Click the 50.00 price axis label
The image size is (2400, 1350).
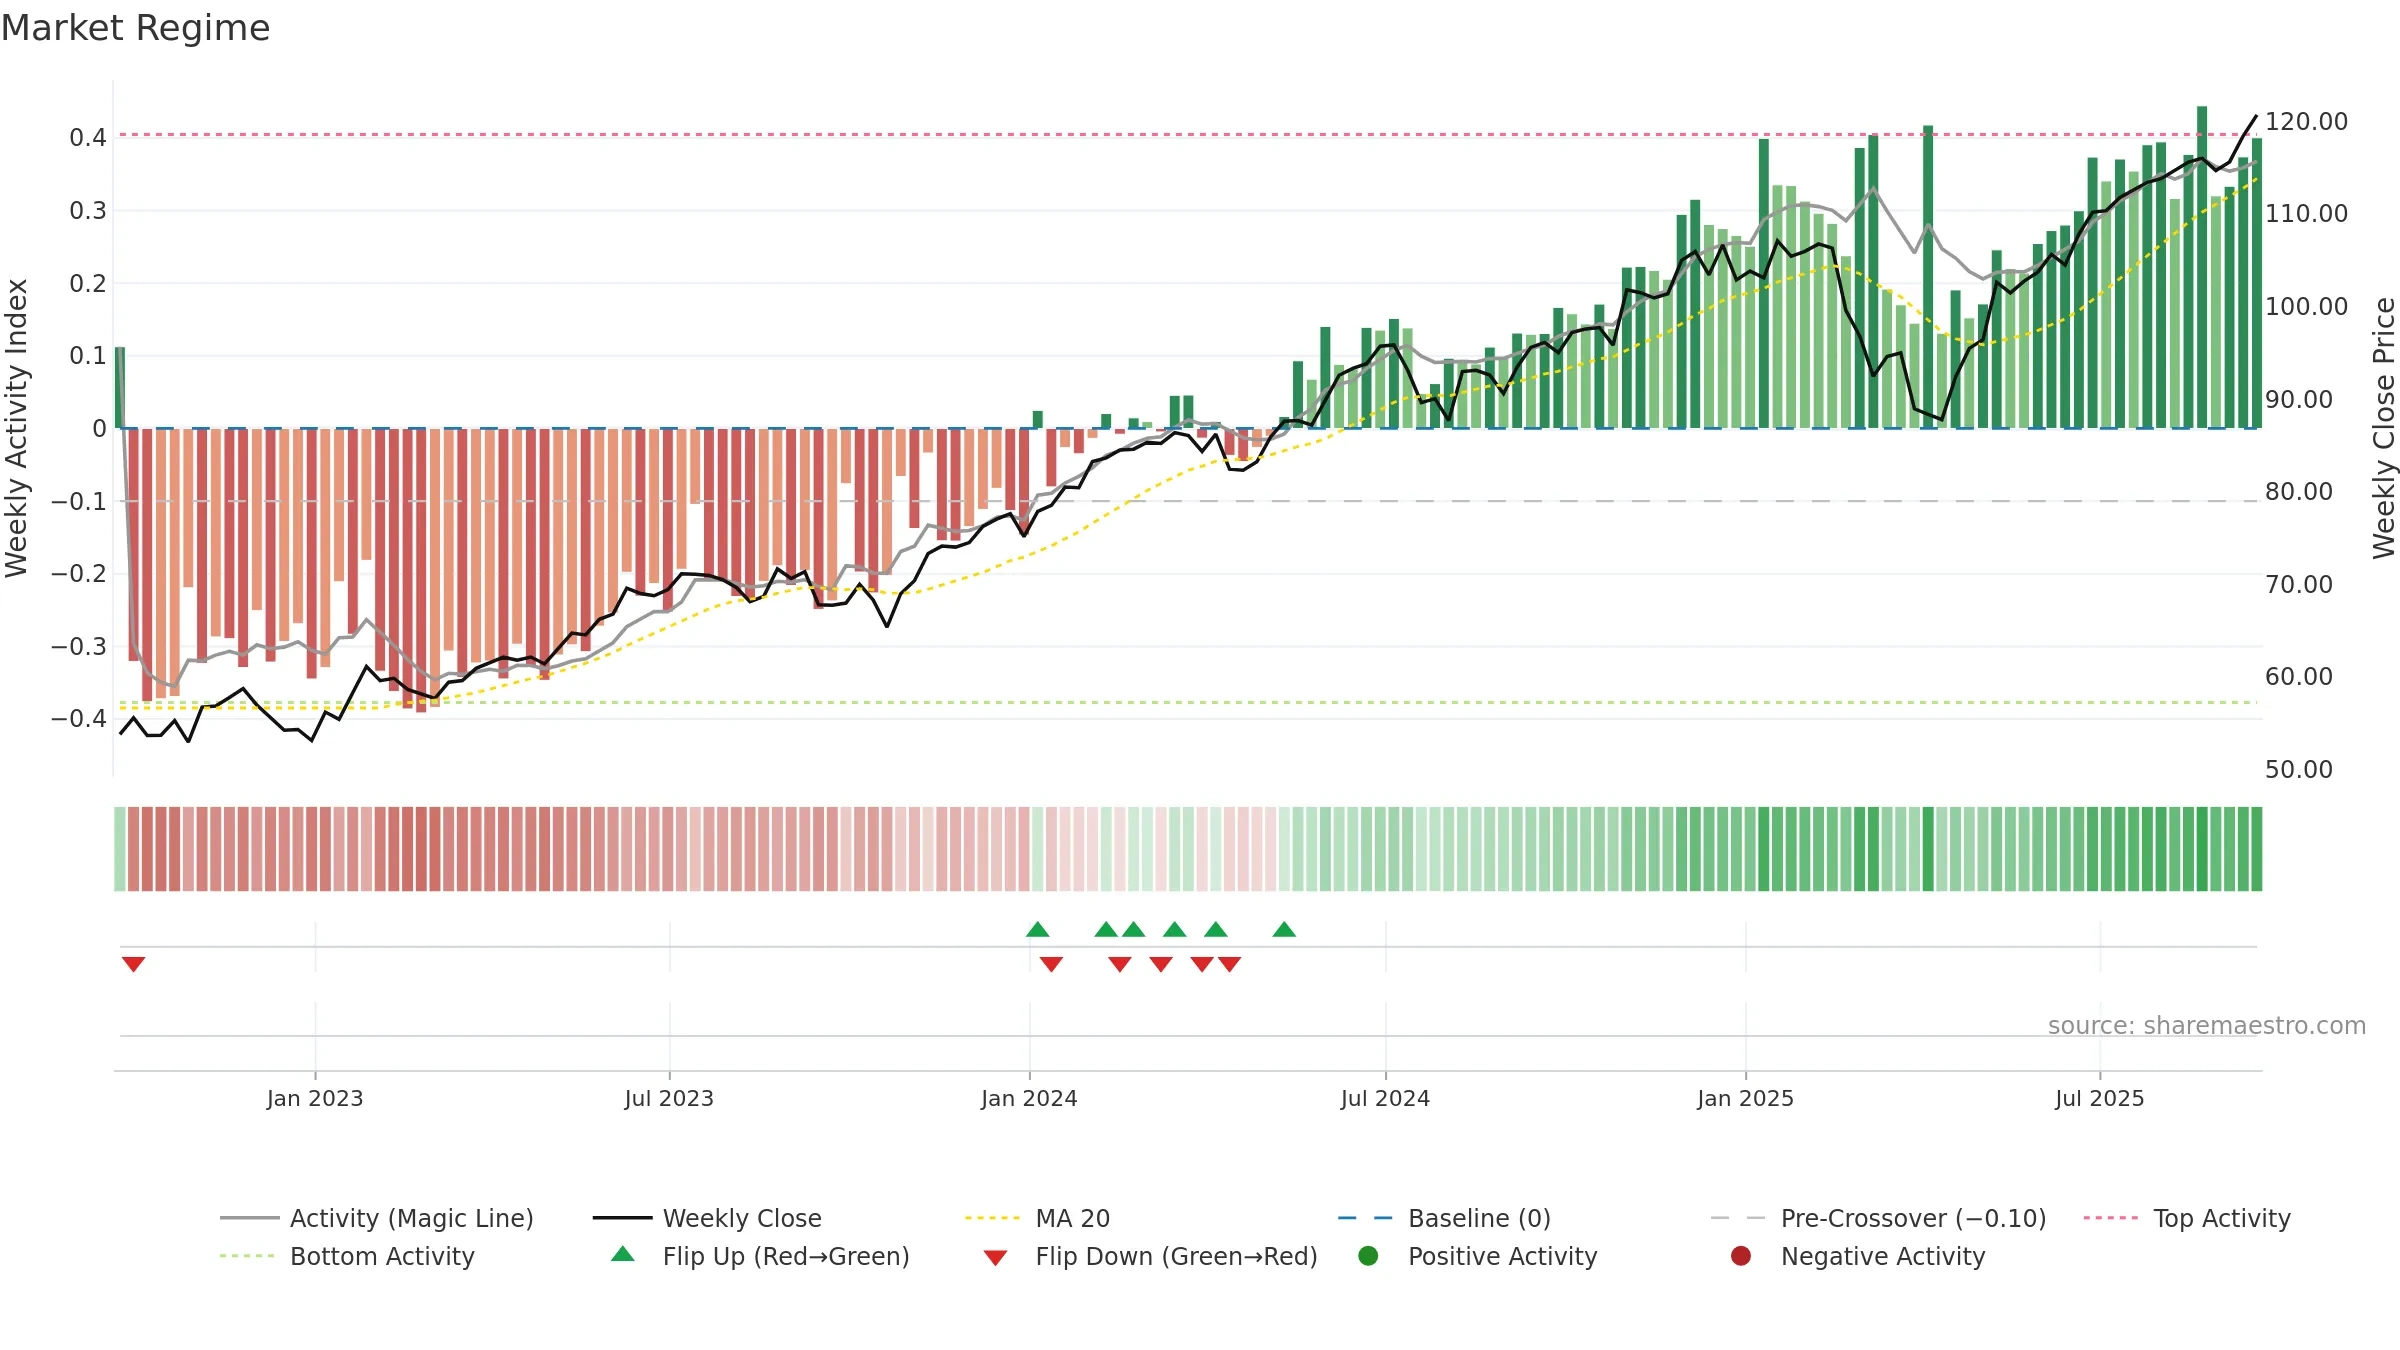(x=2298, y=769)
